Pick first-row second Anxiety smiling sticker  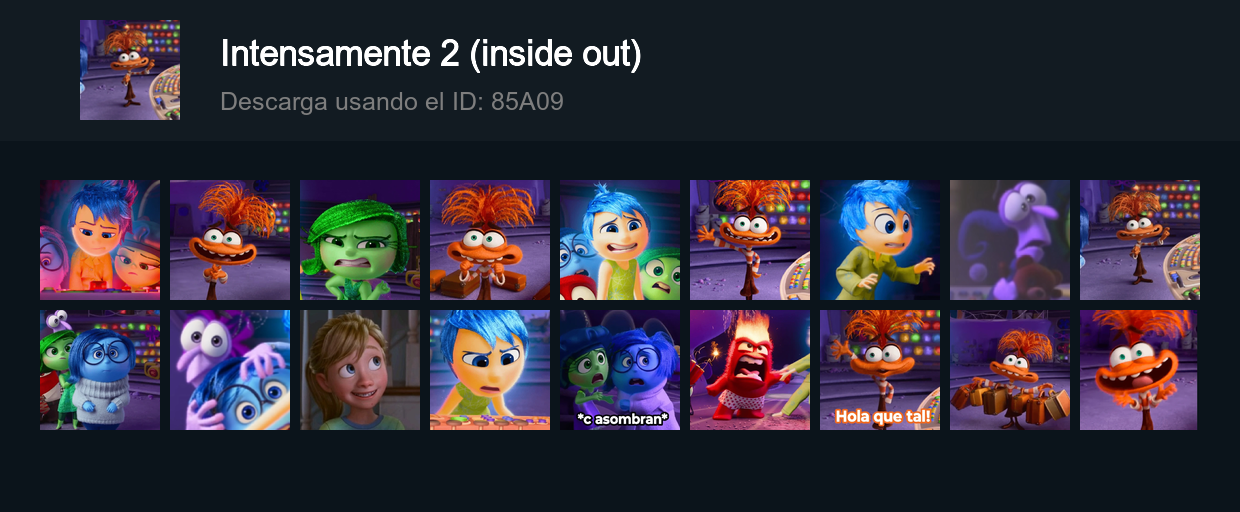[230, 240]
